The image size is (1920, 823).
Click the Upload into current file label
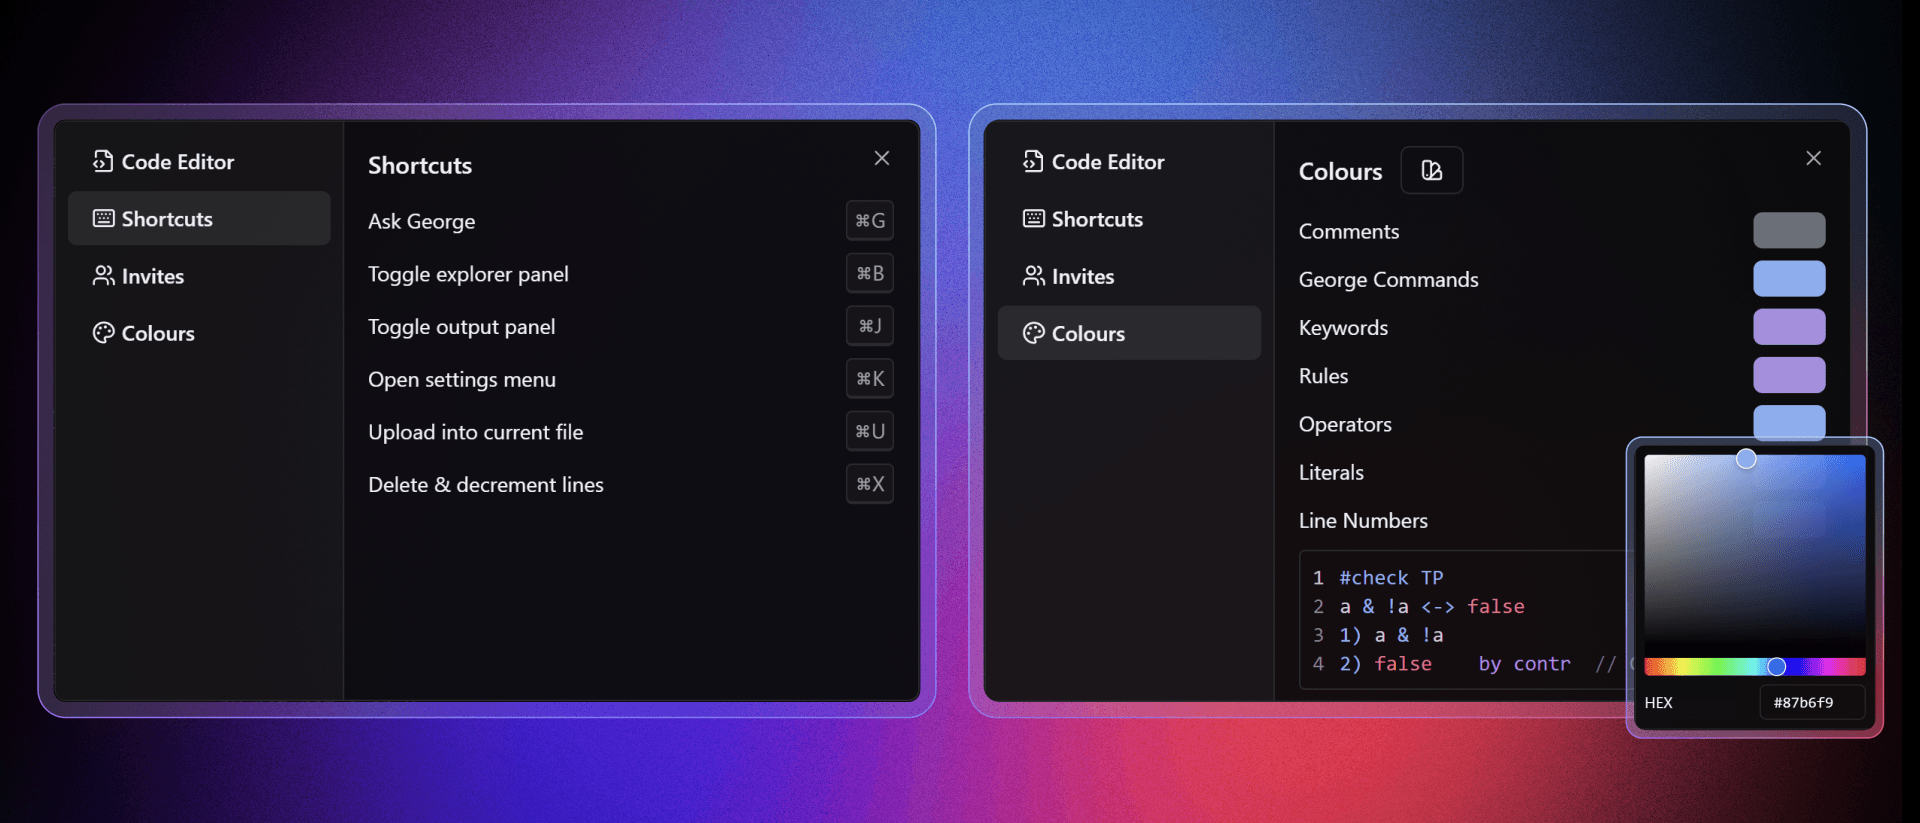point(476,432)
